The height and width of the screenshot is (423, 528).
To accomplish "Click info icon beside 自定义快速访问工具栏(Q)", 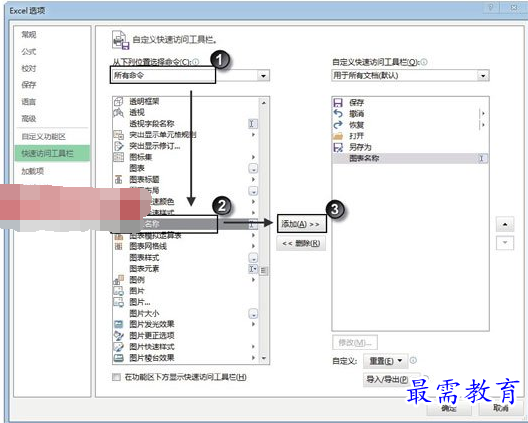I will coord(424,62).
